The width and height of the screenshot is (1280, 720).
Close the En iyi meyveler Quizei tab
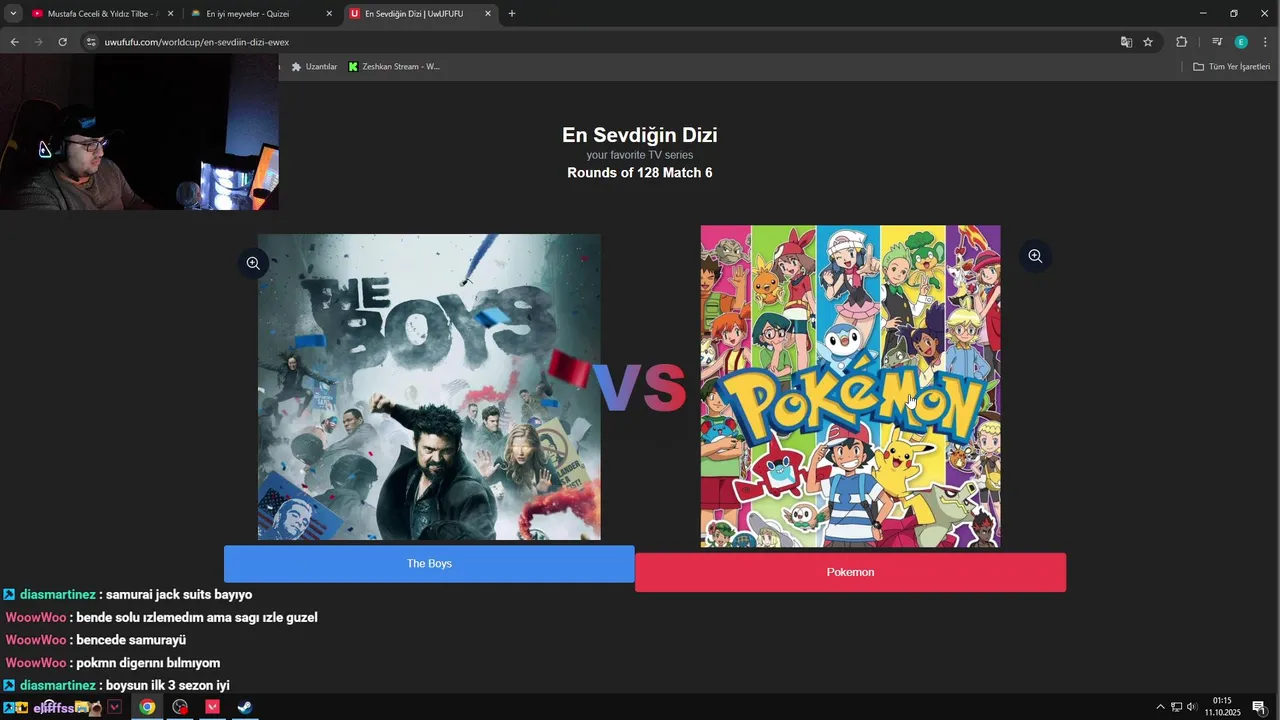click(x=329, y=14)
